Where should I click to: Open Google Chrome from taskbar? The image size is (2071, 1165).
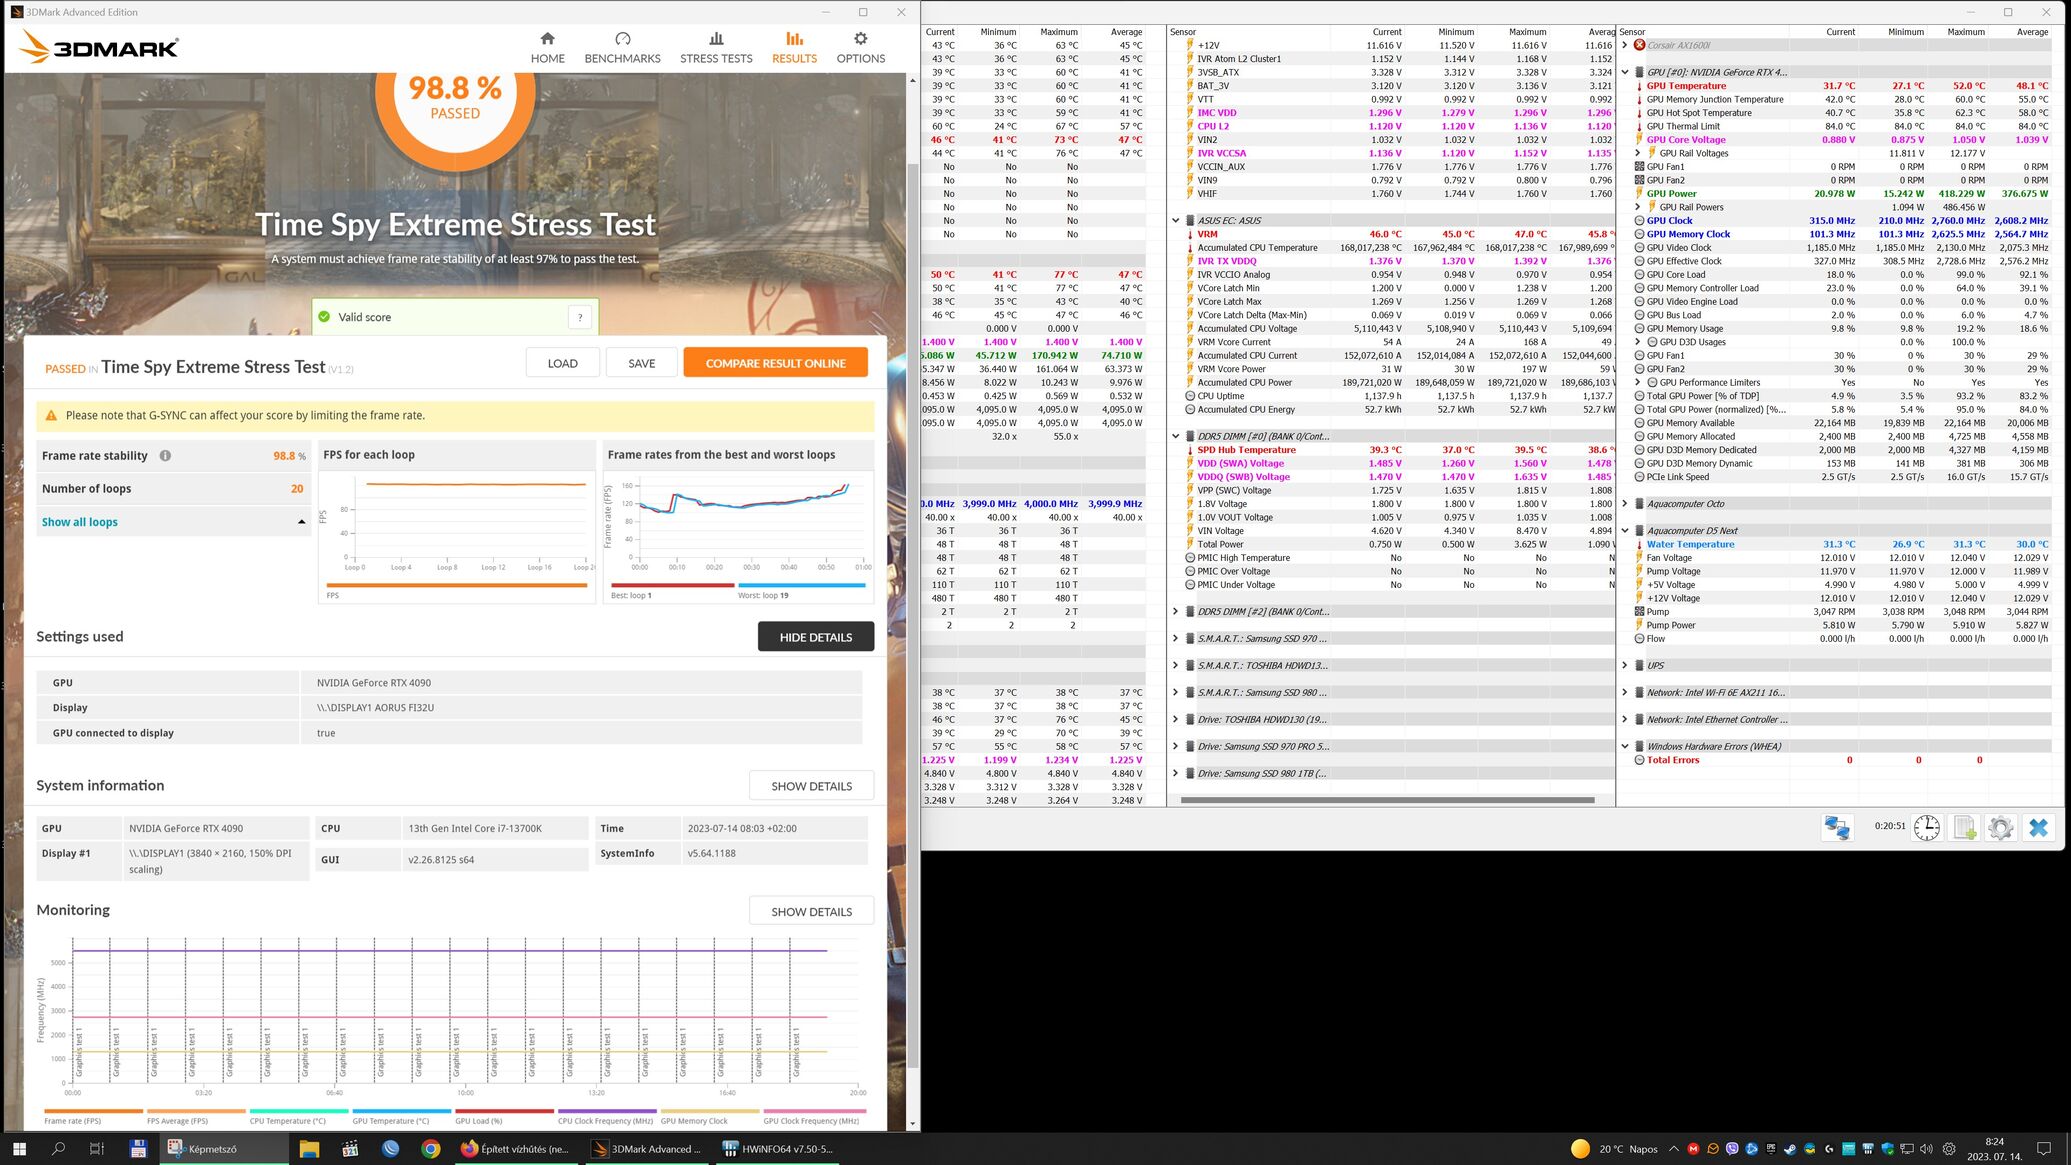[430, 1149]
